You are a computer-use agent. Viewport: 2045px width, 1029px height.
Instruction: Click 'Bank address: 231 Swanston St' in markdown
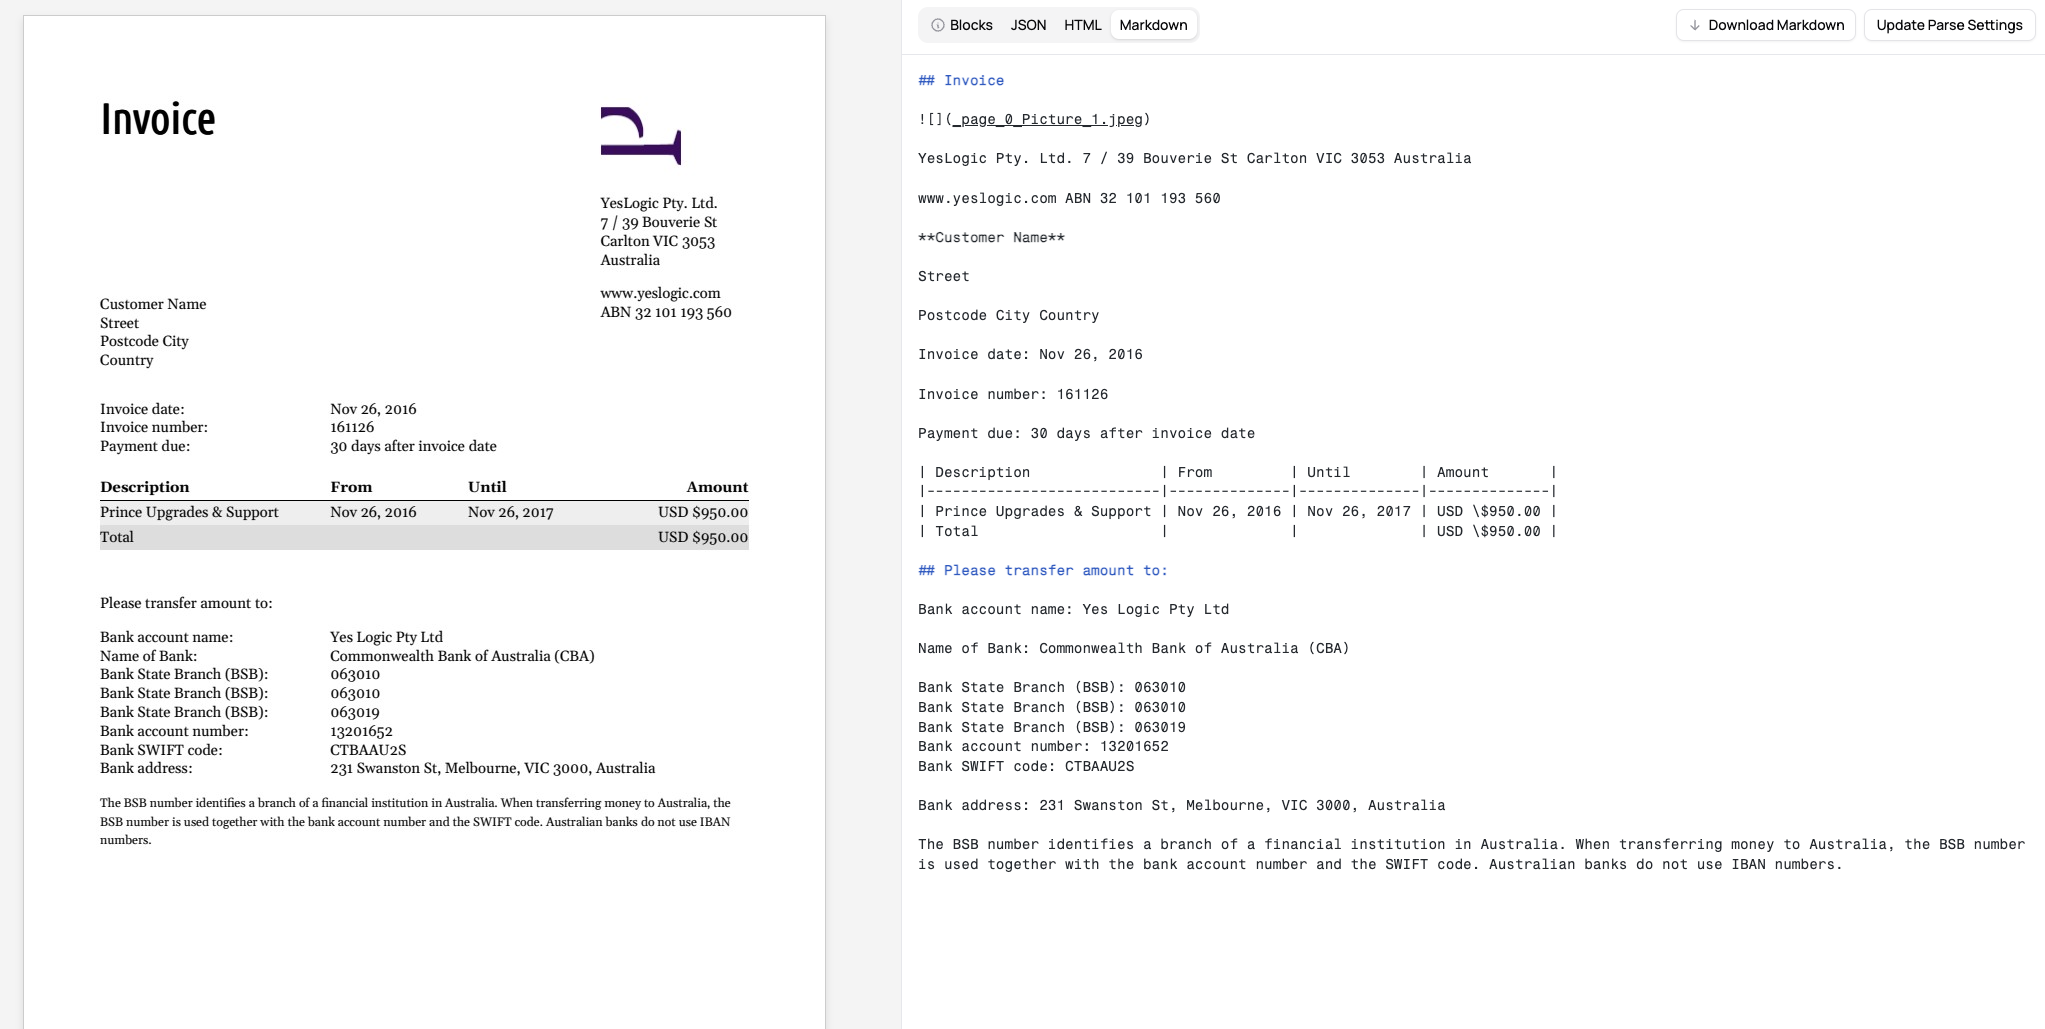click(1181, 805)
